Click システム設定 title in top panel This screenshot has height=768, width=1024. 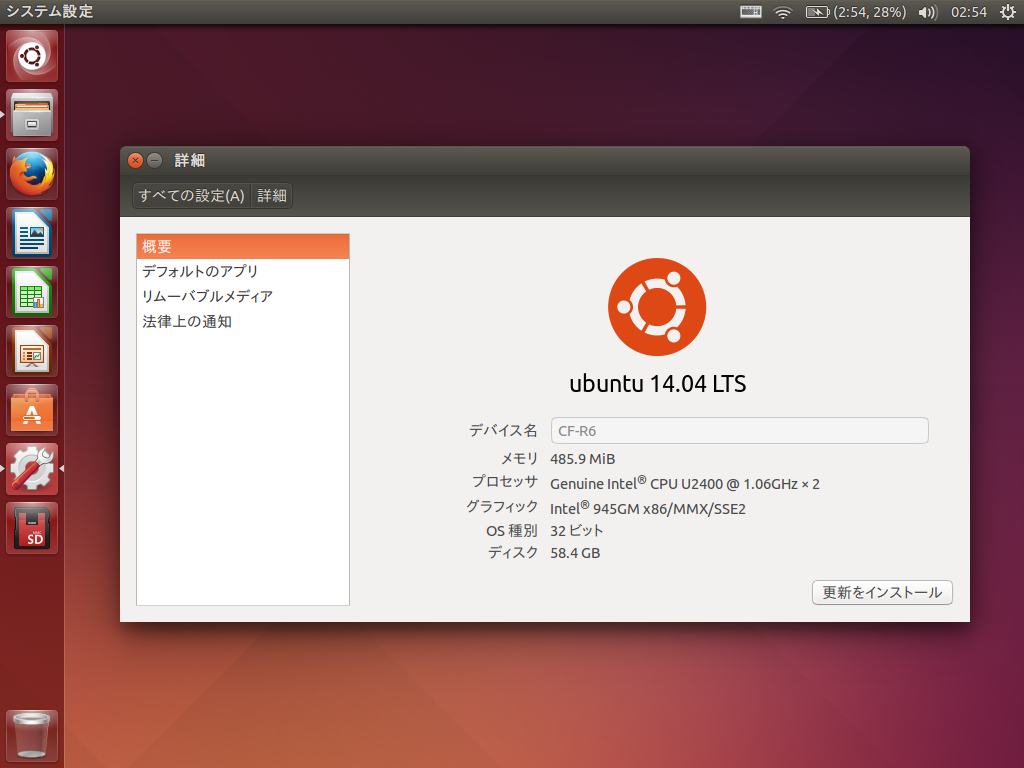point(50,11)
